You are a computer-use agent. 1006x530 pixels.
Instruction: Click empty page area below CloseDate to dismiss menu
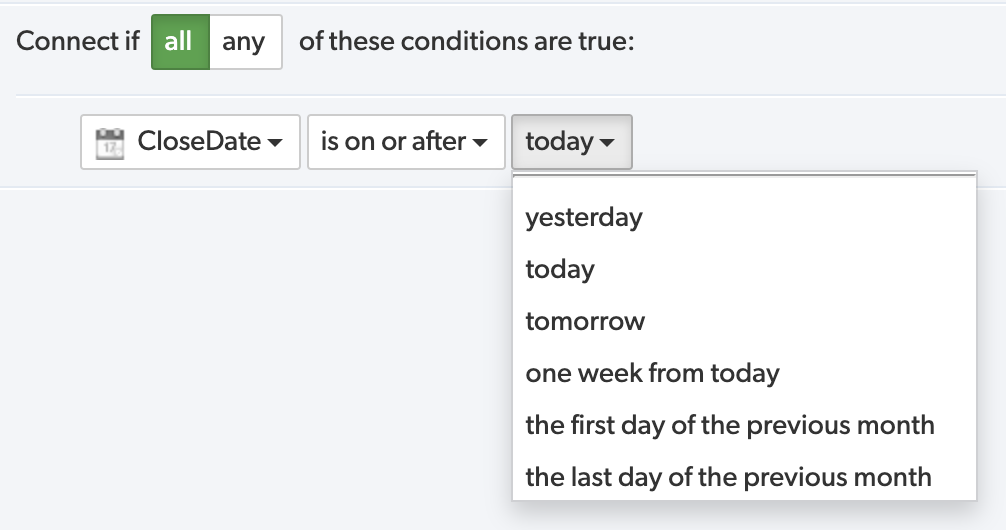tap(257, 353)
